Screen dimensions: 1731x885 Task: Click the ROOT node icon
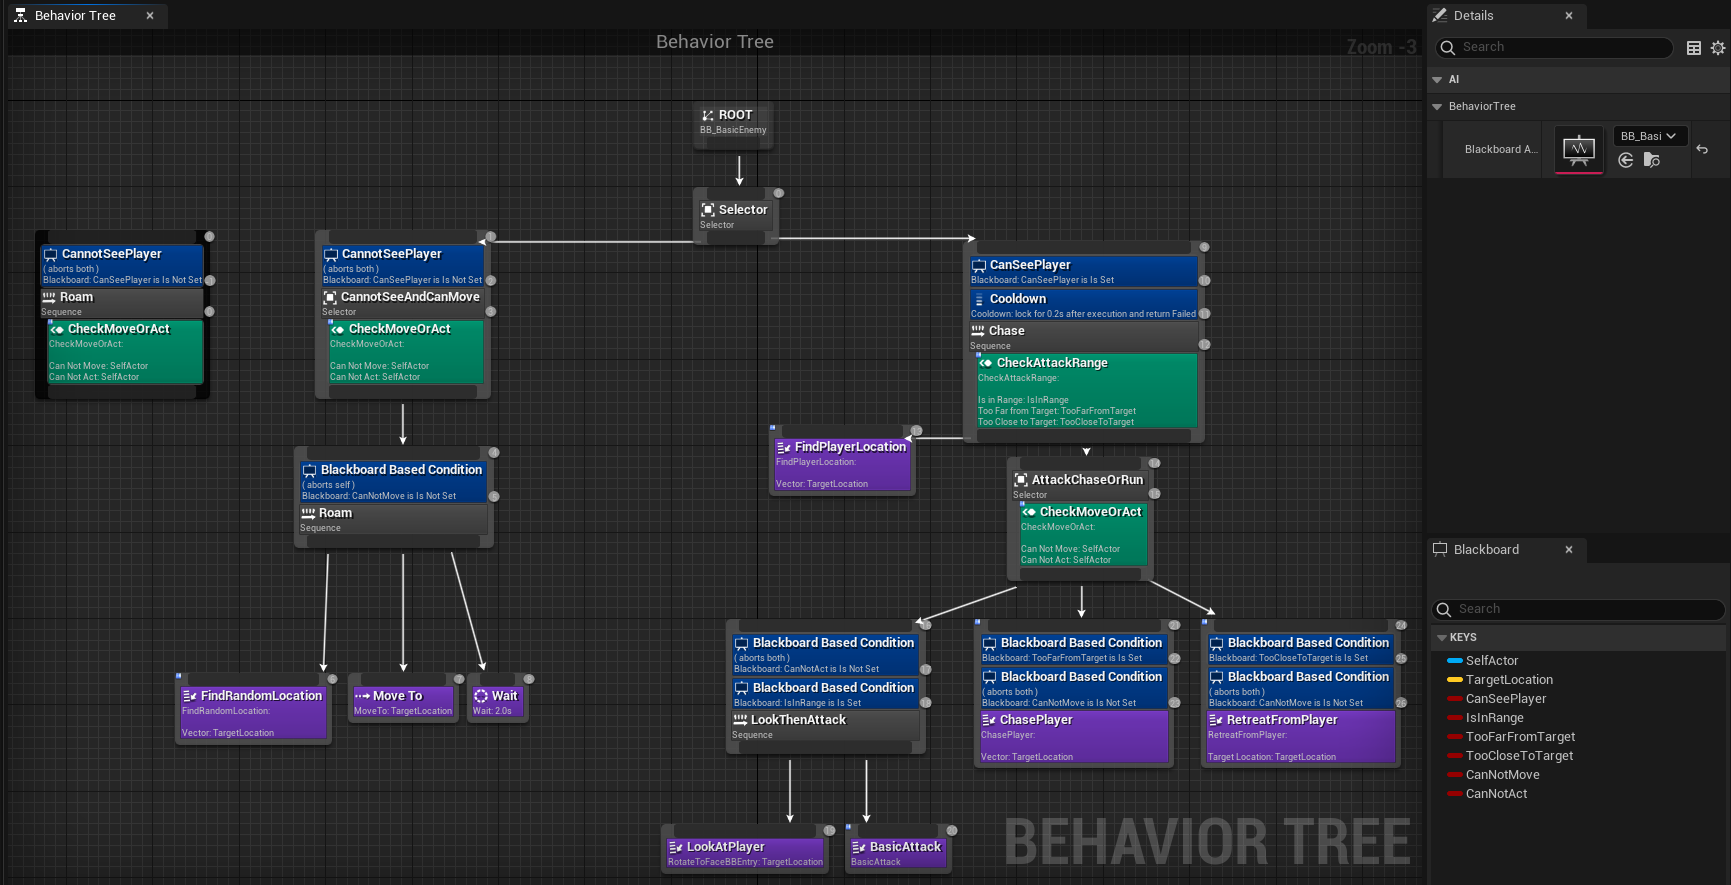707,116
